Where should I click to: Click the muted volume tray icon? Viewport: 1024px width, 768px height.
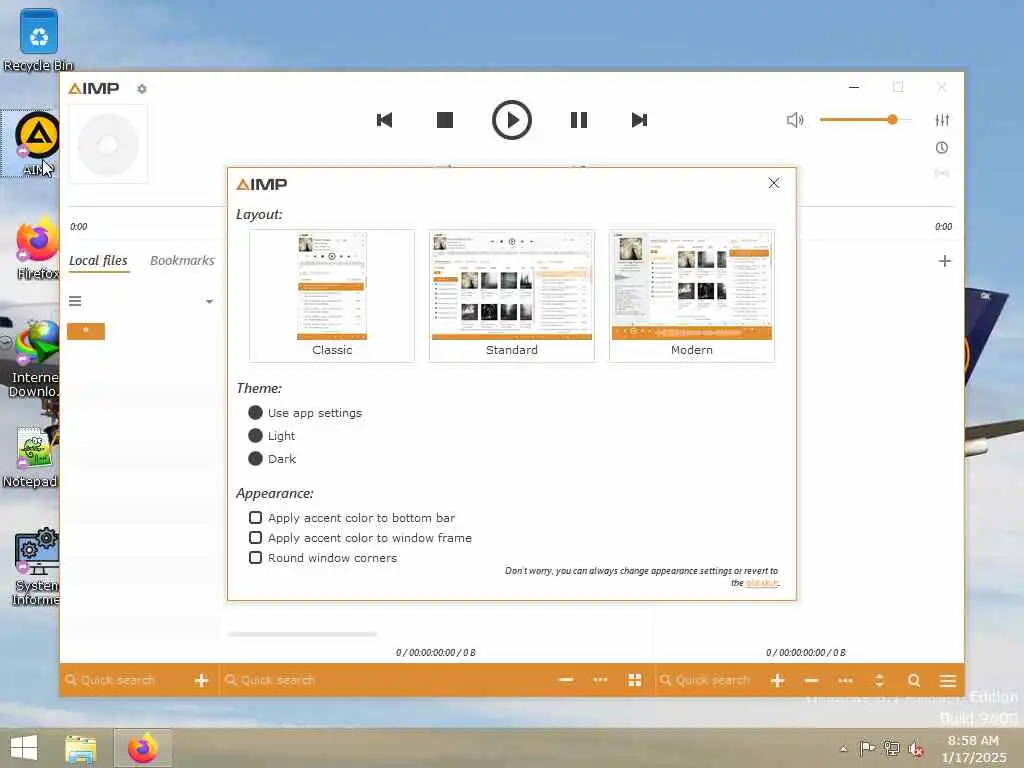pos(916,749)
